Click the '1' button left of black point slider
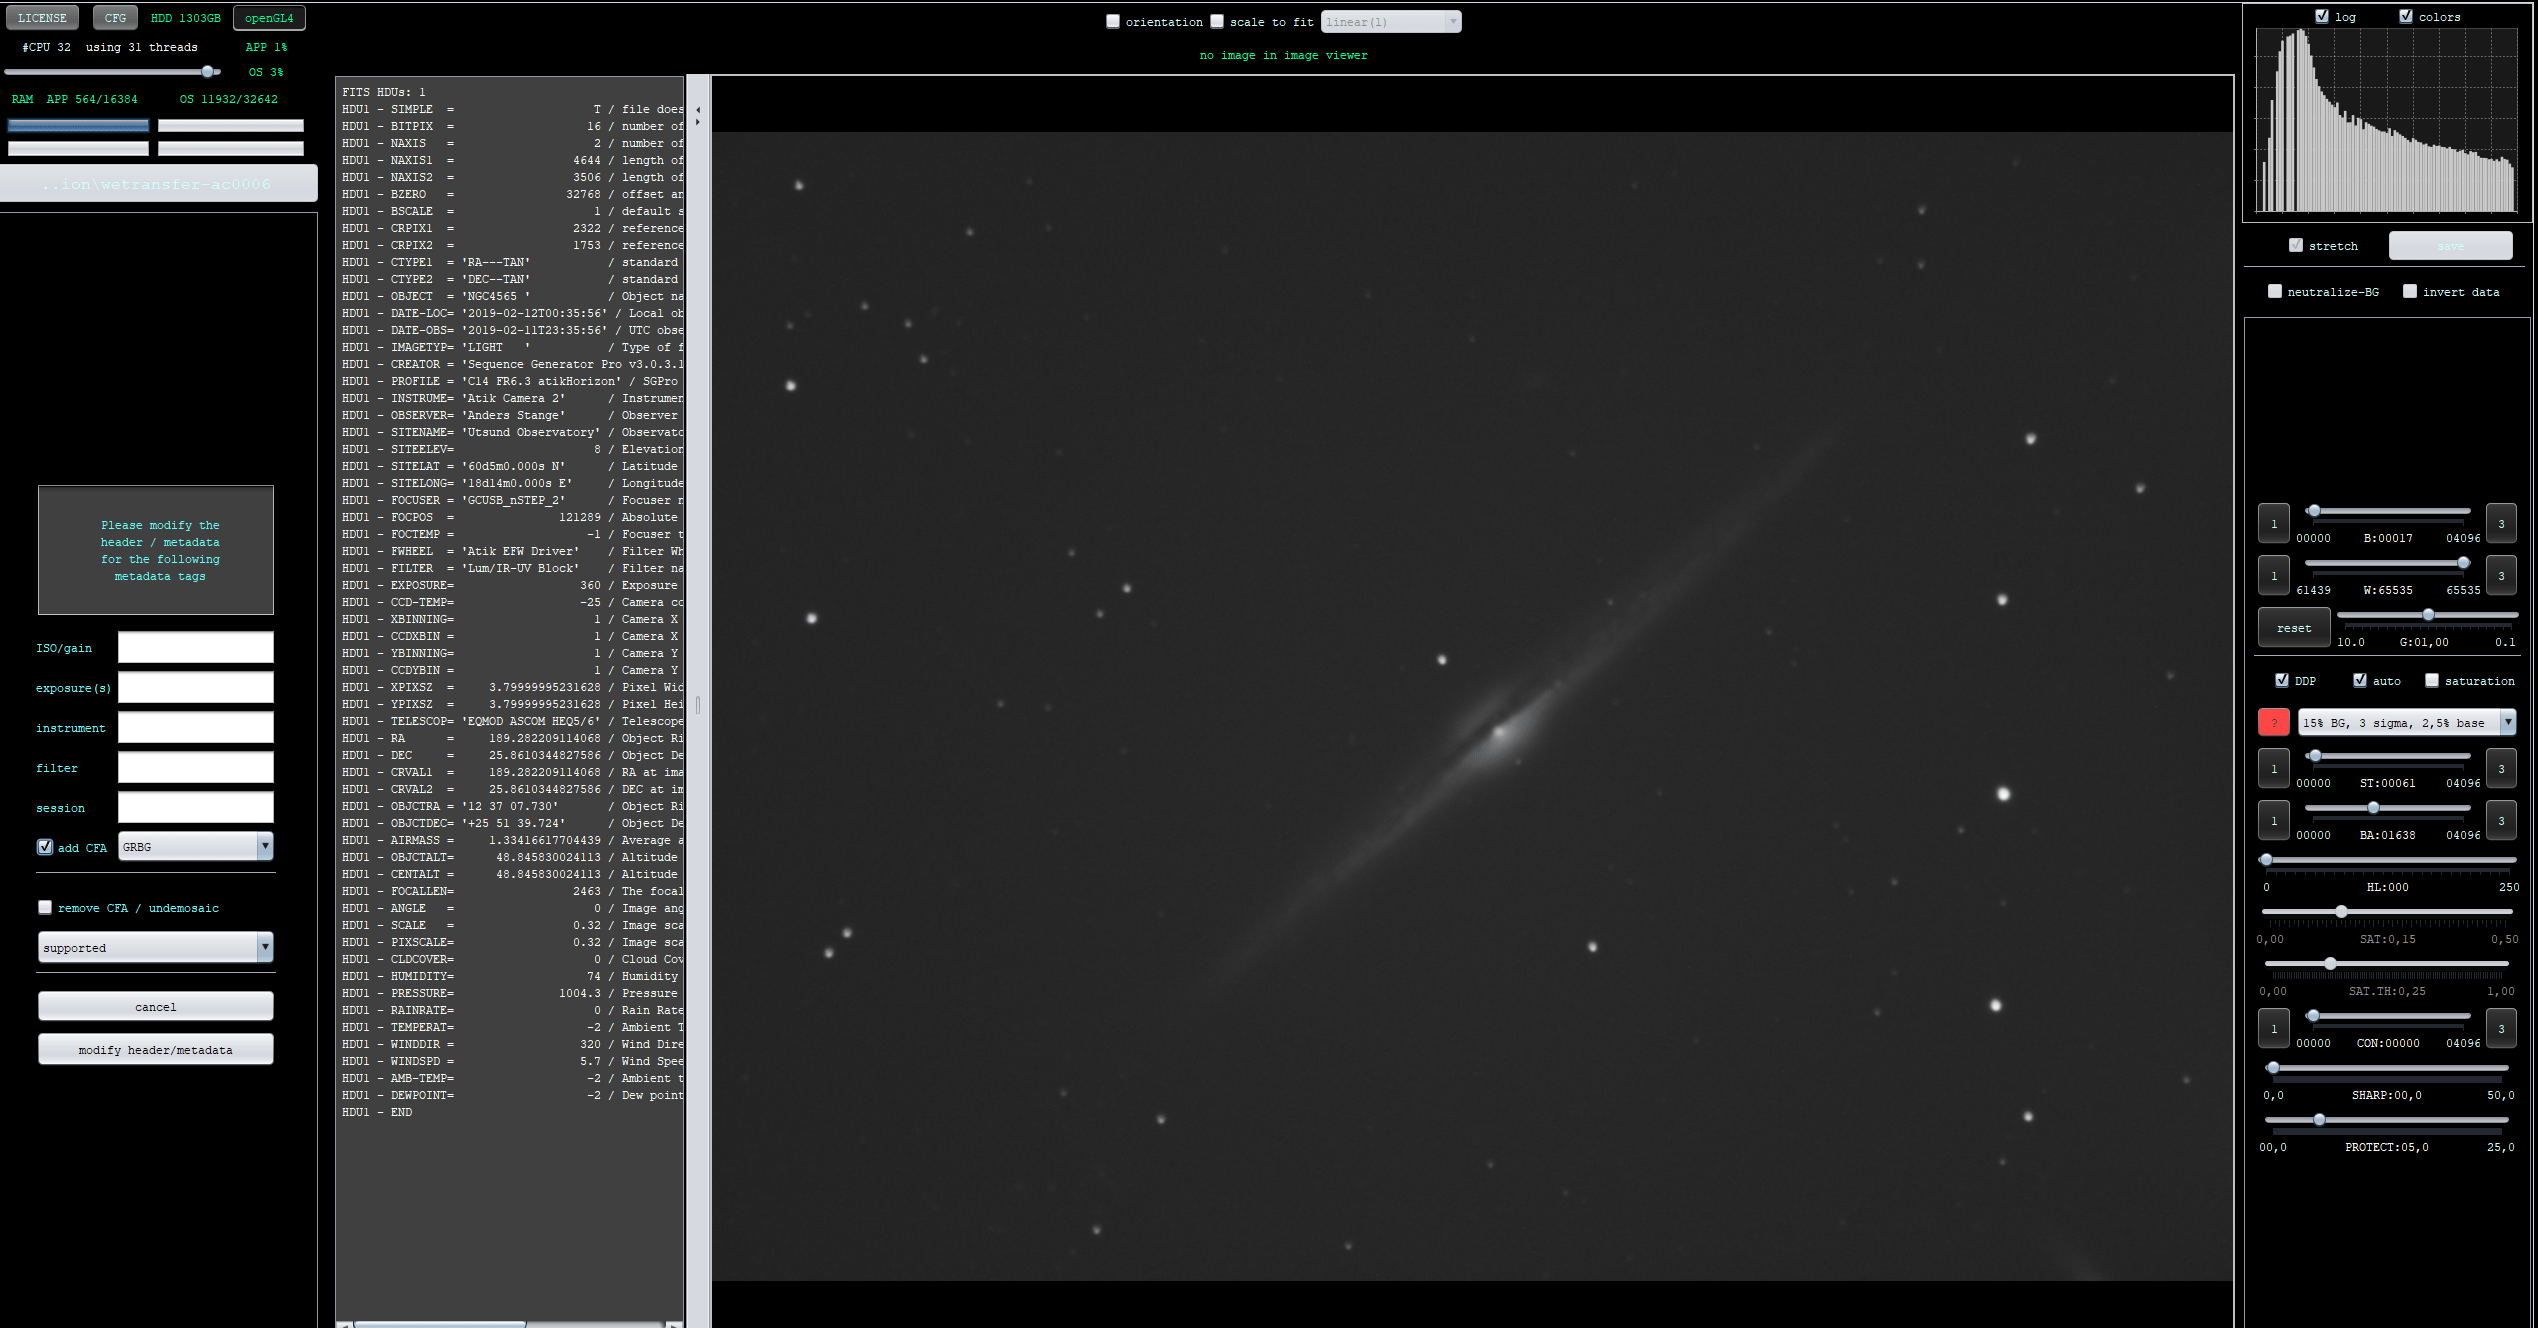The height and width of the screenshot is (1328, 2538). 2273,523
